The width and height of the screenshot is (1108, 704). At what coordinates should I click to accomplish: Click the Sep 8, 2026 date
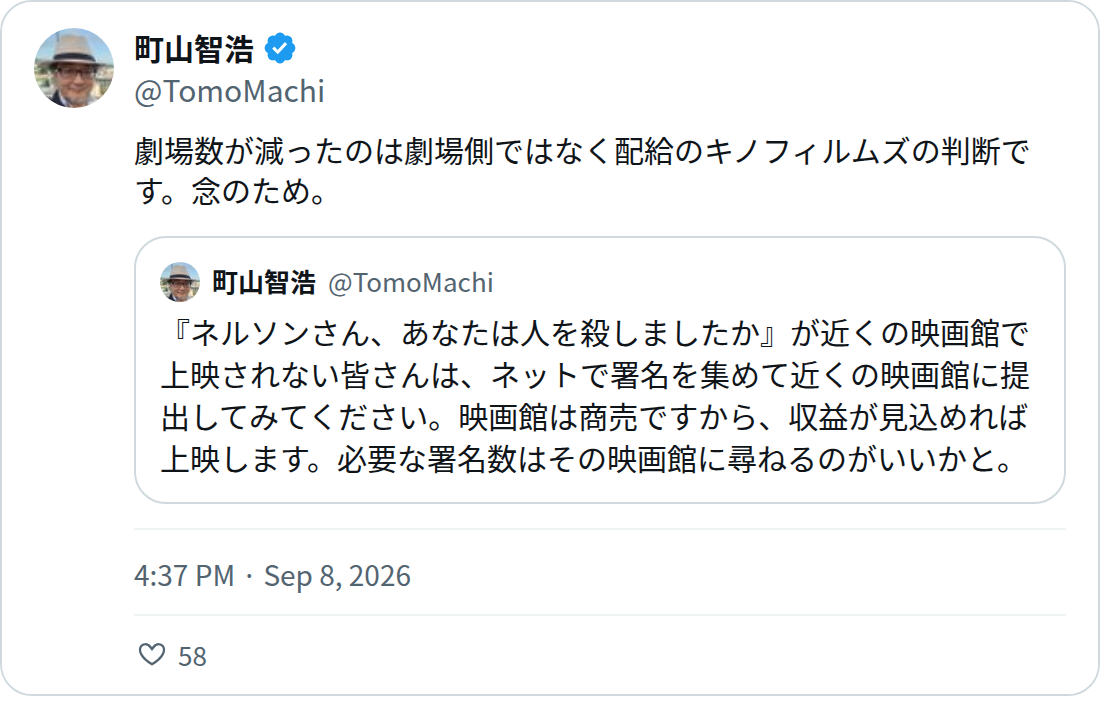click(x=337, y=575)
